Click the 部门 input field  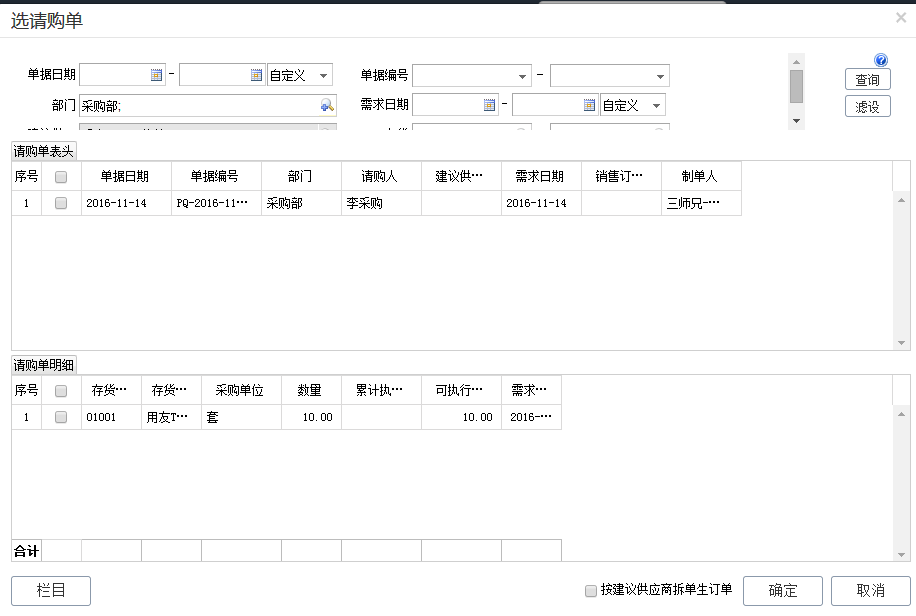(x=198, y=105)
